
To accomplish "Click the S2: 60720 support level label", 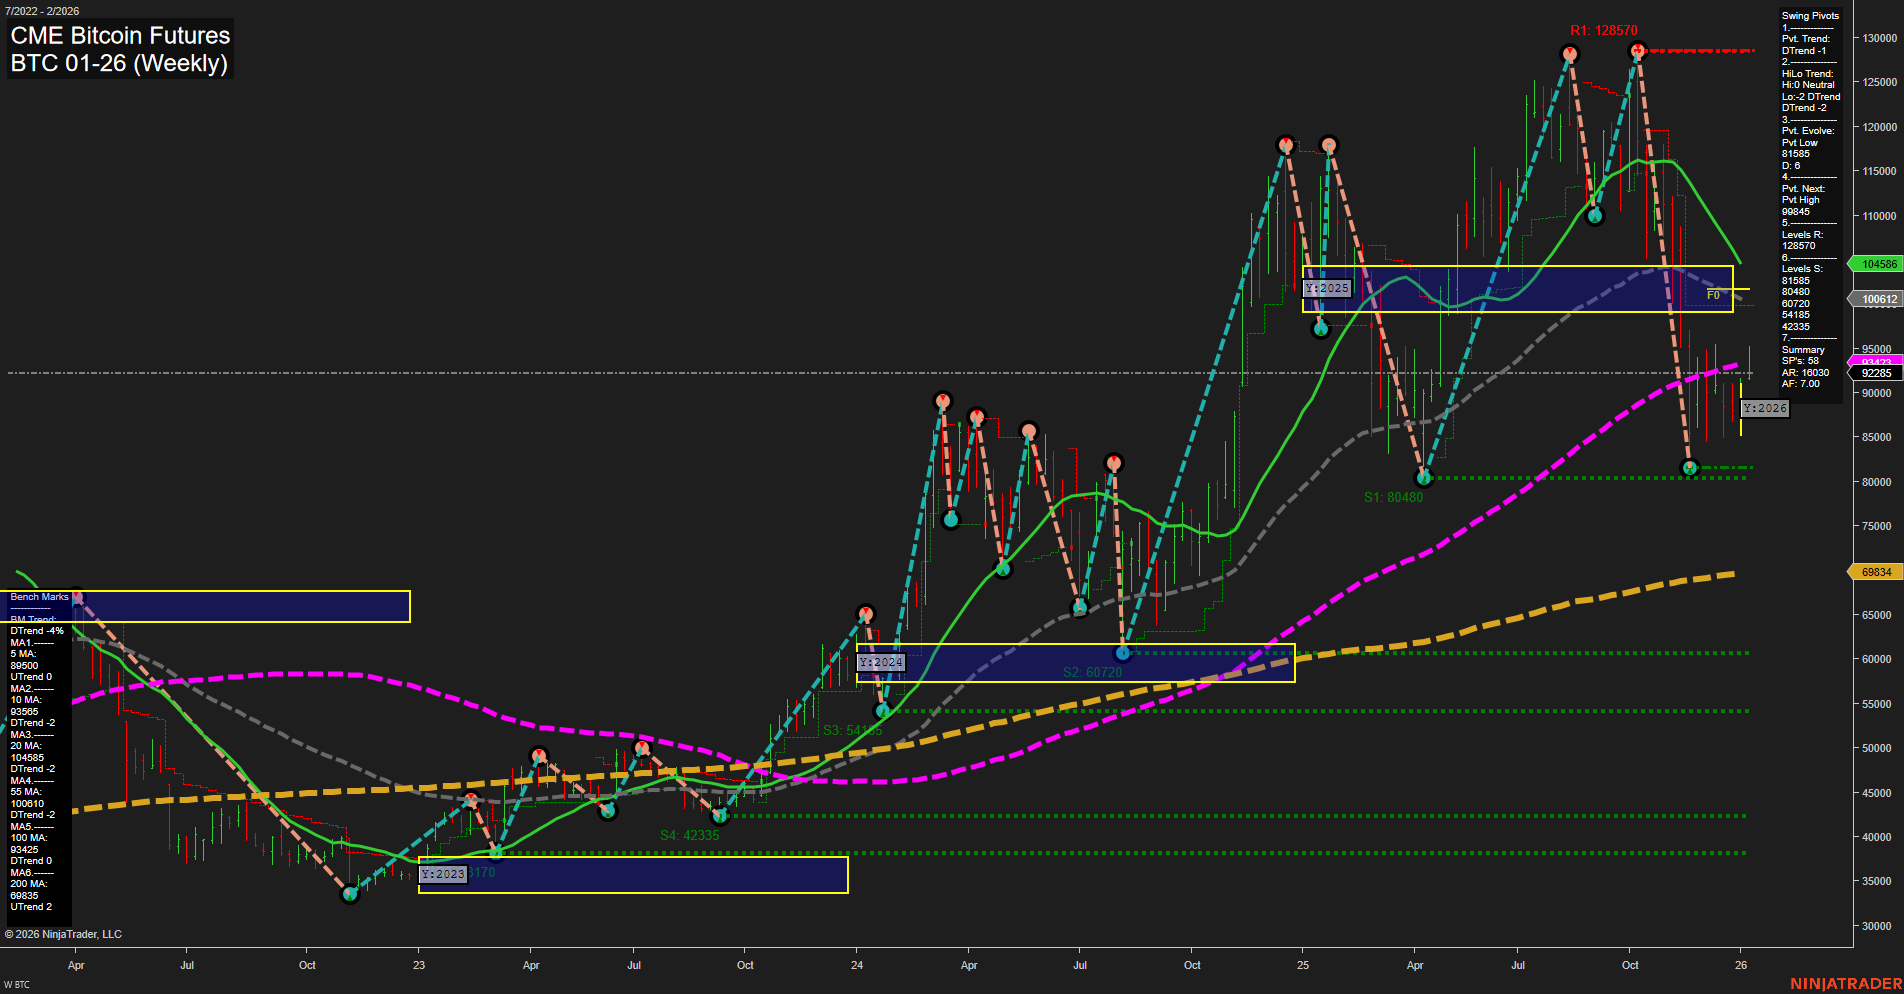I will click(x=1093, y=671).
